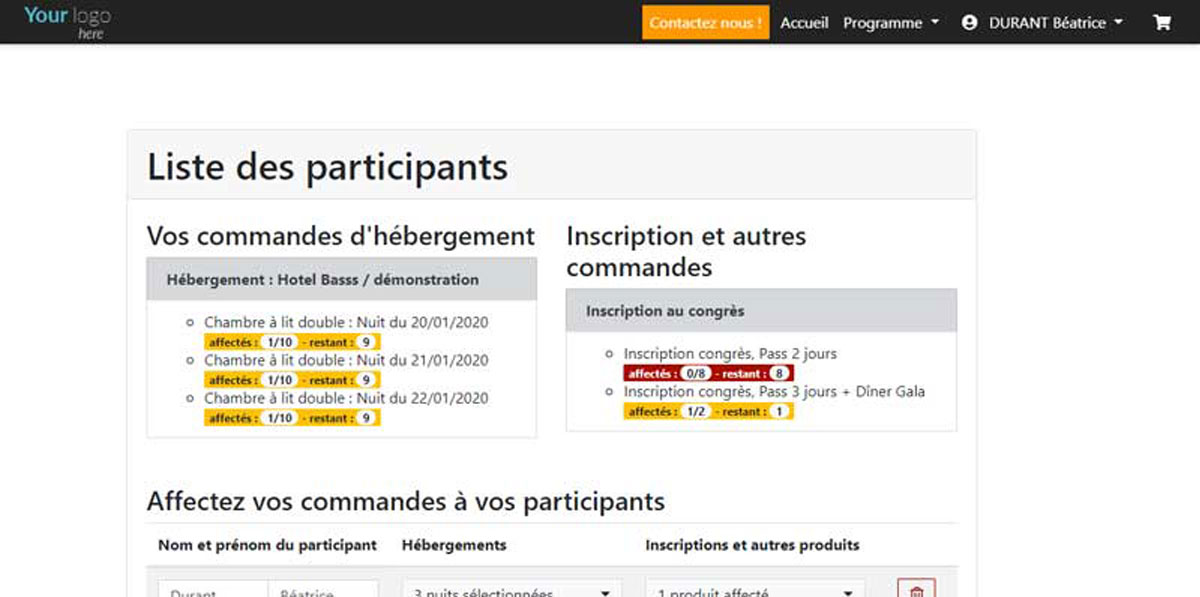Viewport: 1200px width, 597px height.
Task: Click the "Liste des participants" heading
Action: [328, 166]
